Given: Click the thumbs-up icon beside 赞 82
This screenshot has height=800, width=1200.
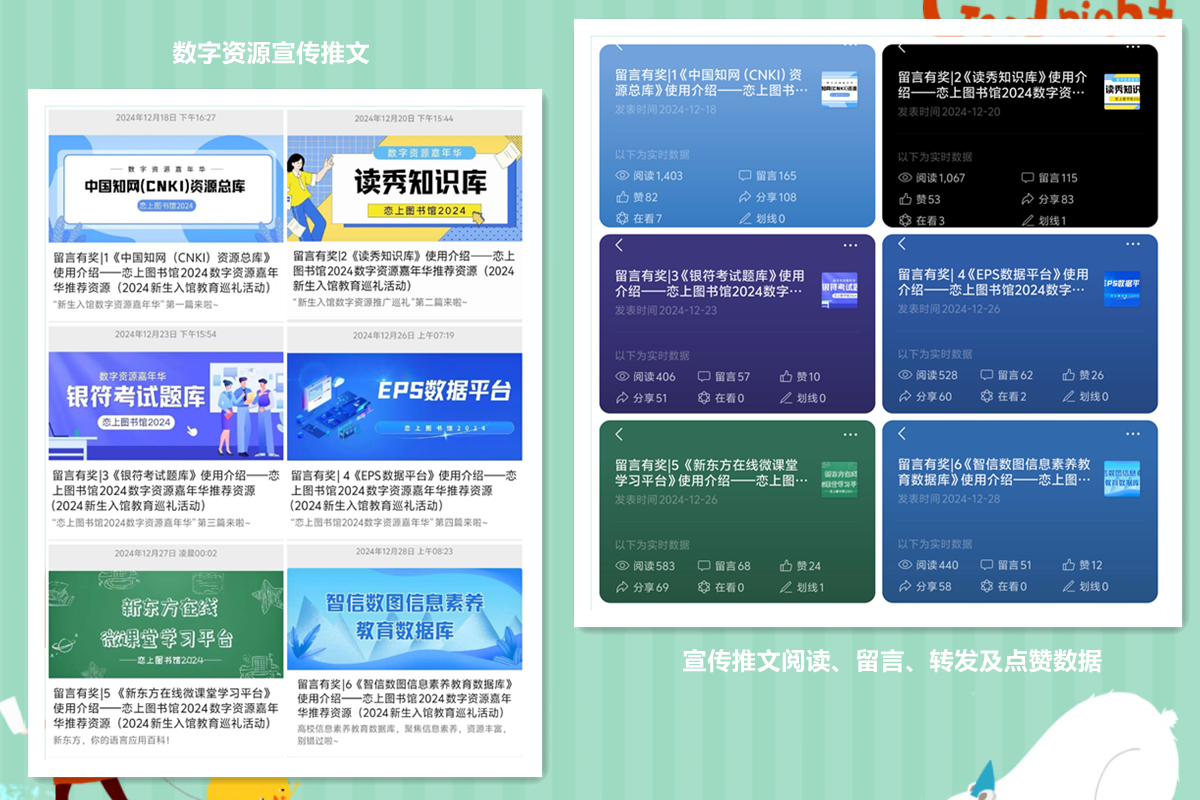Looking at the screenshot, I should (622, 198).
